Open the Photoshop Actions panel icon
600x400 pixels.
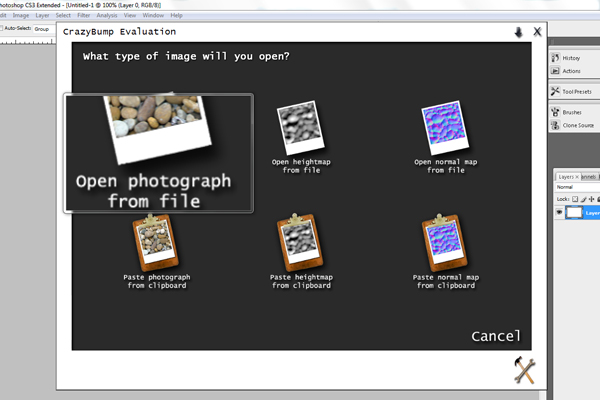555,71
